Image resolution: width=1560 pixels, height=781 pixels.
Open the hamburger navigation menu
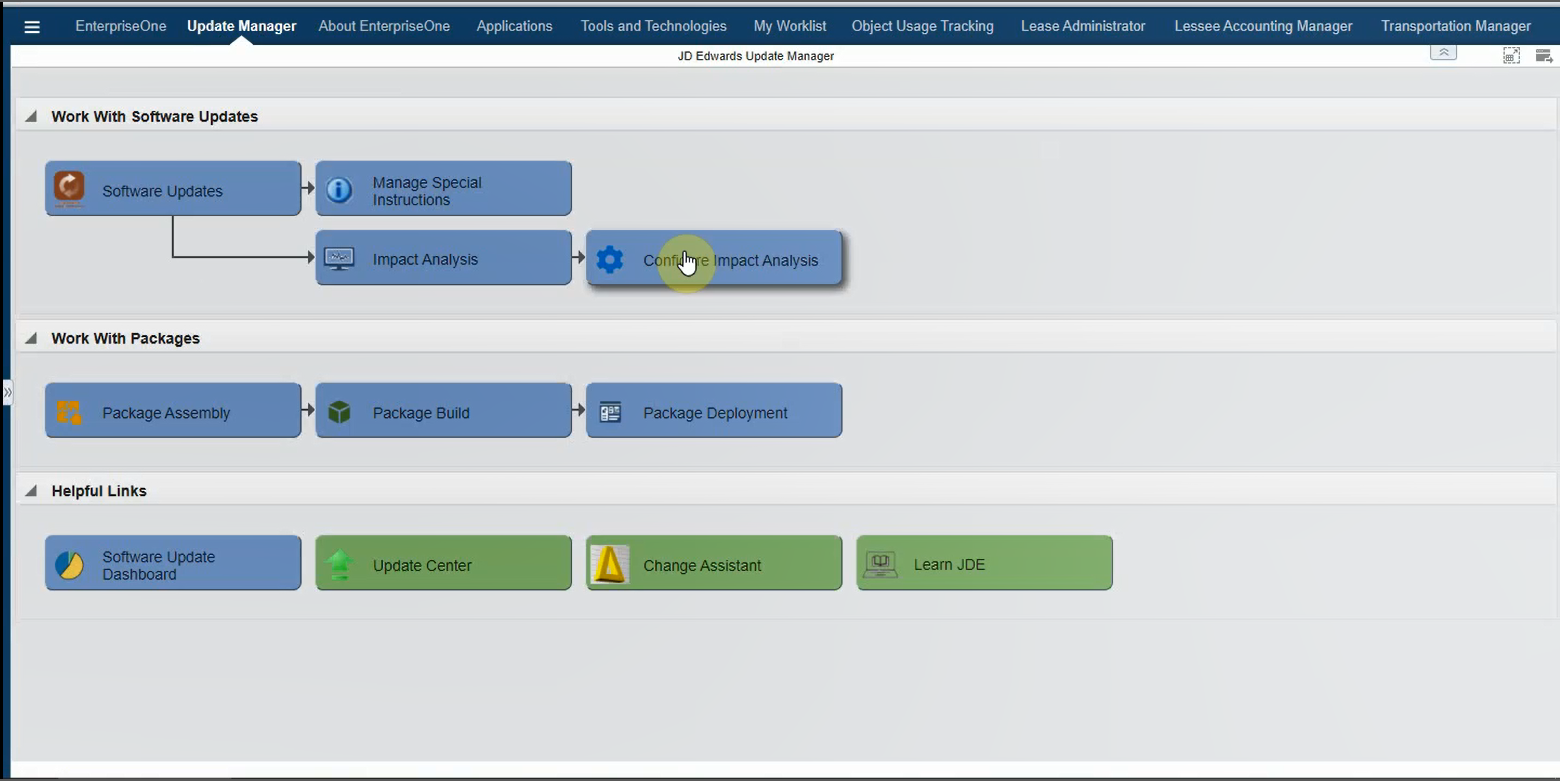tap(32, 27)
